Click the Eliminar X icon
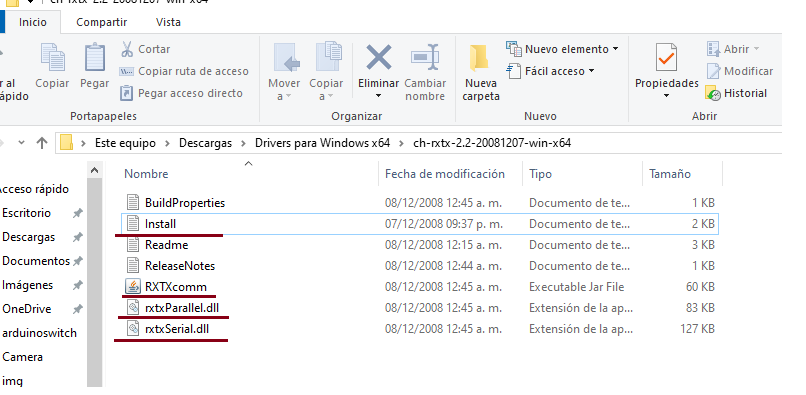 click(x=378, y=57)
